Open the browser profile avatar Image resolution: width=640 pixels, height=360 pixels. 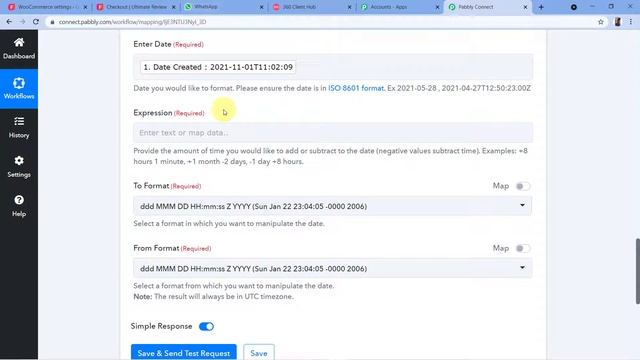pyautogui.click(x=618, y=22)
